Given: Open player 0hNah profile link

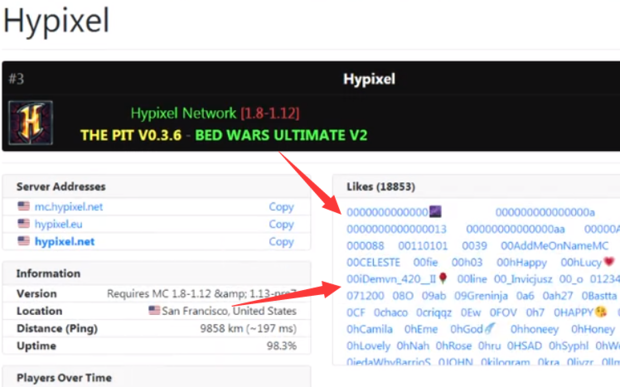Looking at the screenshot, I should point(413,345).
